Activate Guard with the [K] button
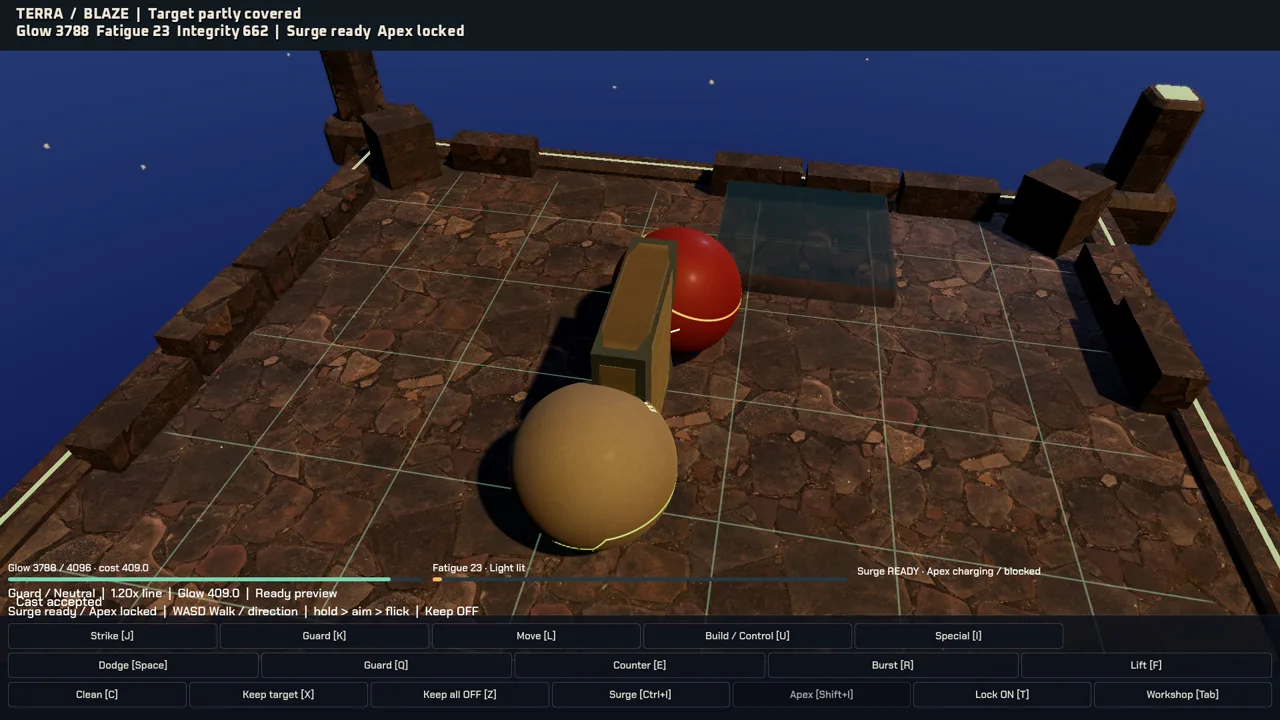This screenshot has width=1280, height=720. 324,636
